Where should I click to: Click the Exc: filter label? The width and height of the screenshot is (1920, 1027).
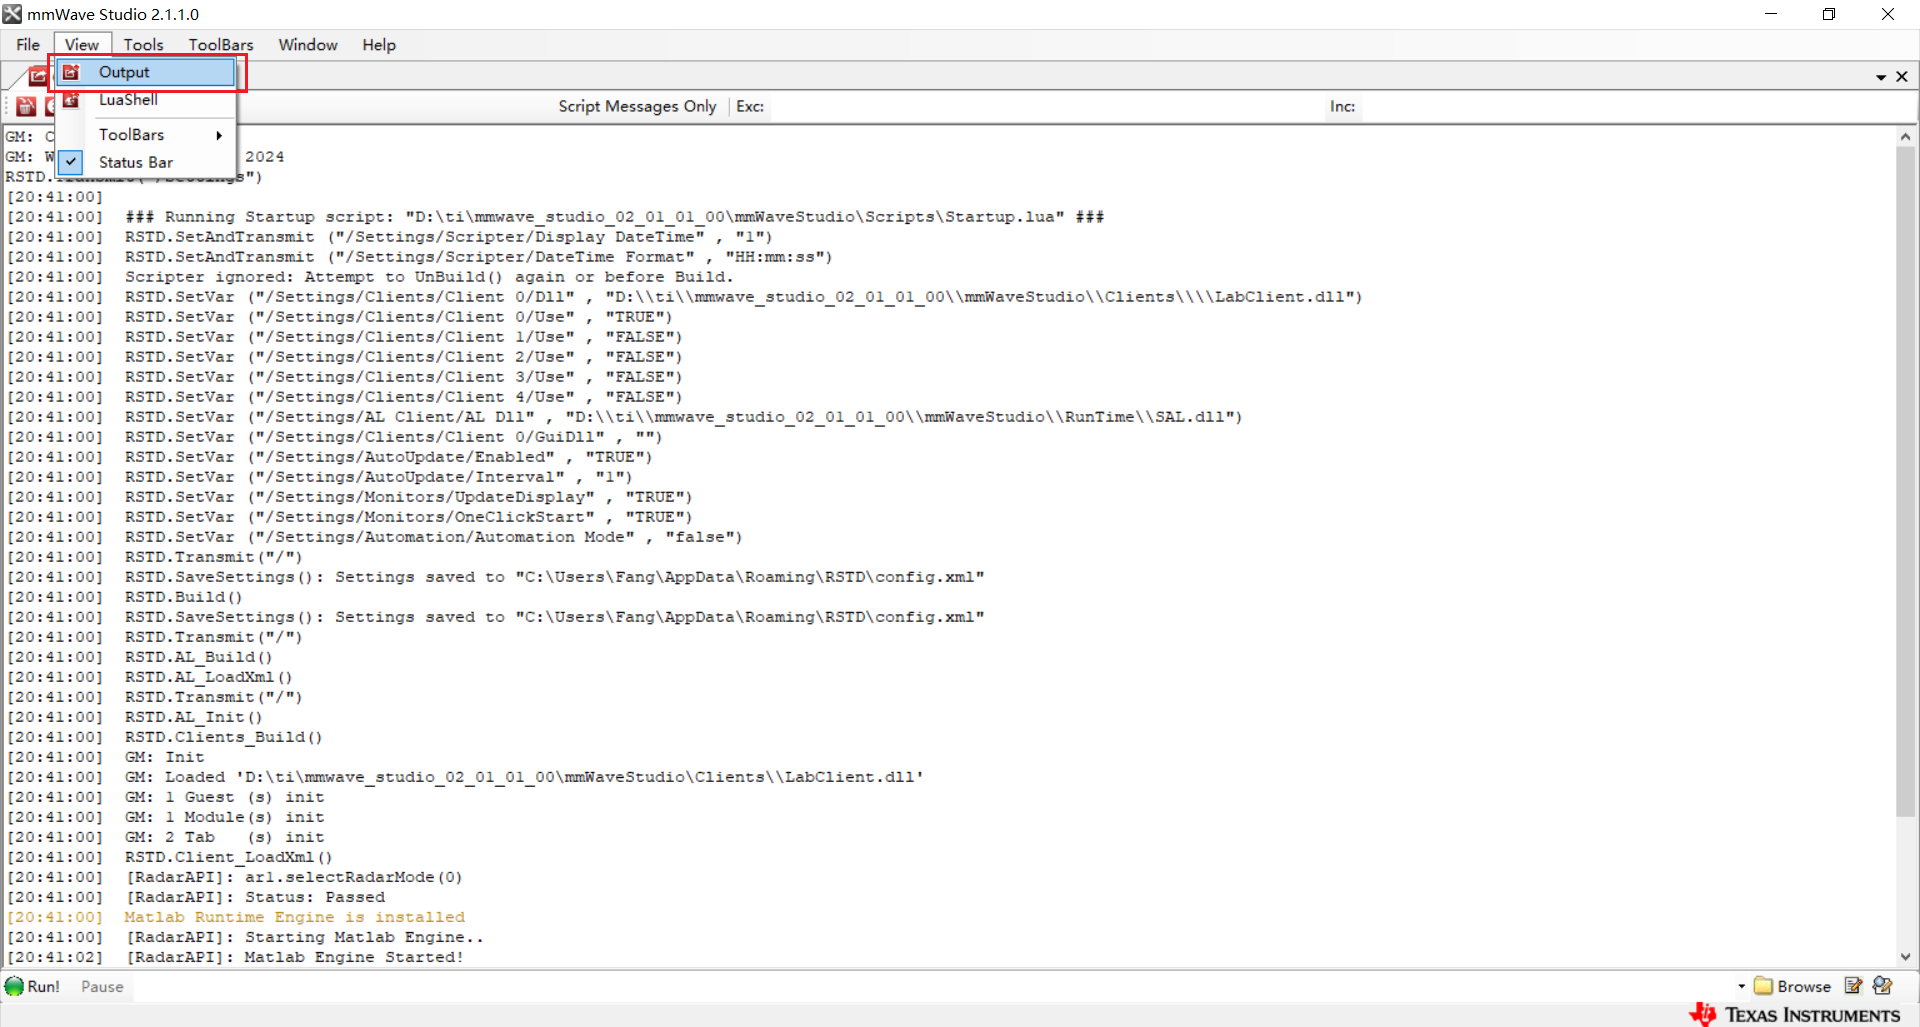tap(750, 106)
